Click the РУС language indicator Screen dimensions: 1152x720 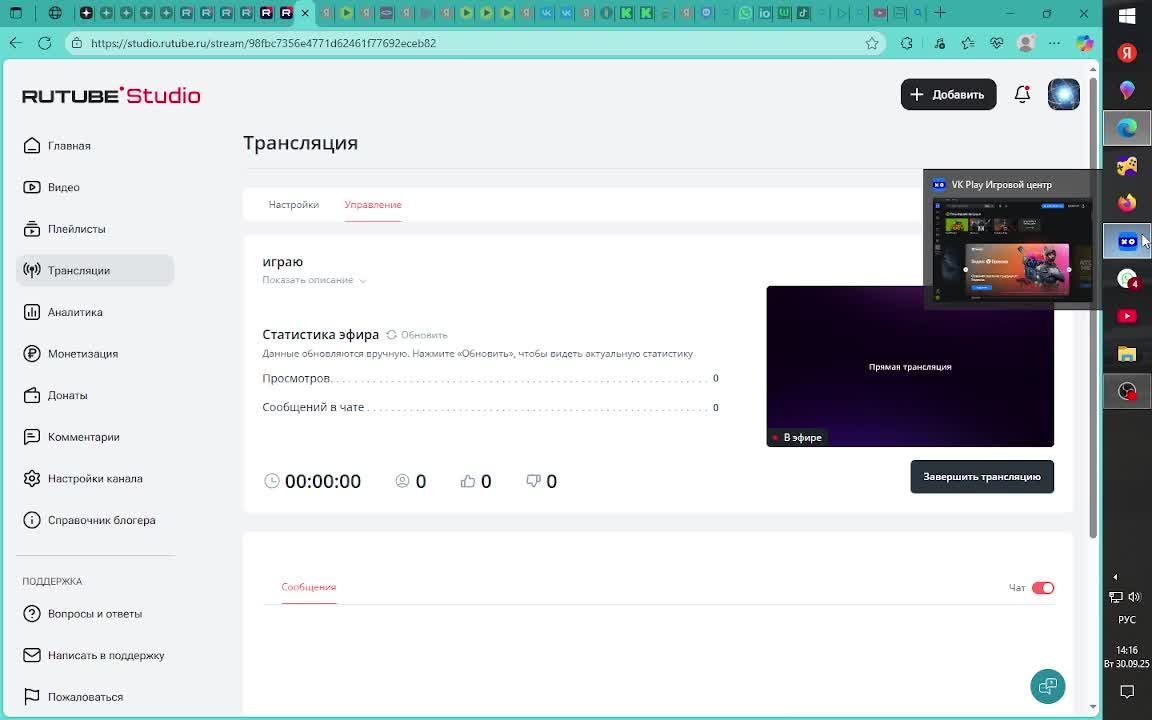click(x=1127, y=619)
